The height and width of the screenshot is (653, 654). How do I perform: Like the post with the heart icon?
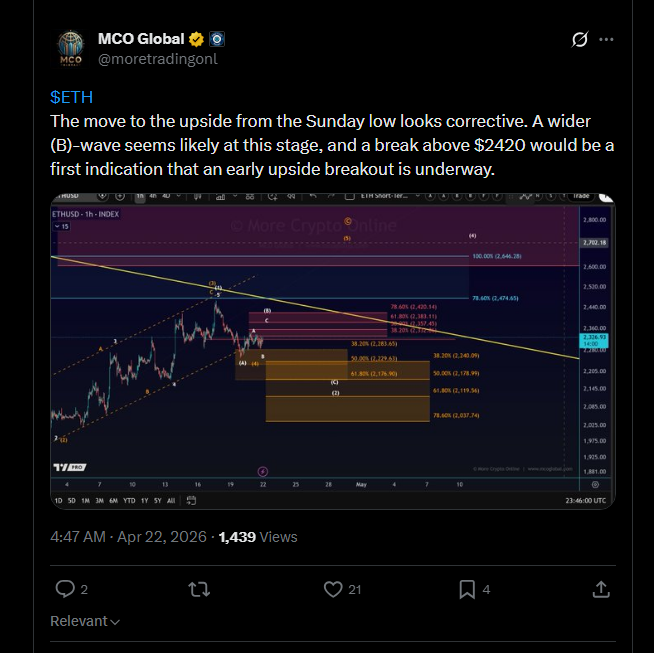pyautogui.click(x=335, y=589)
